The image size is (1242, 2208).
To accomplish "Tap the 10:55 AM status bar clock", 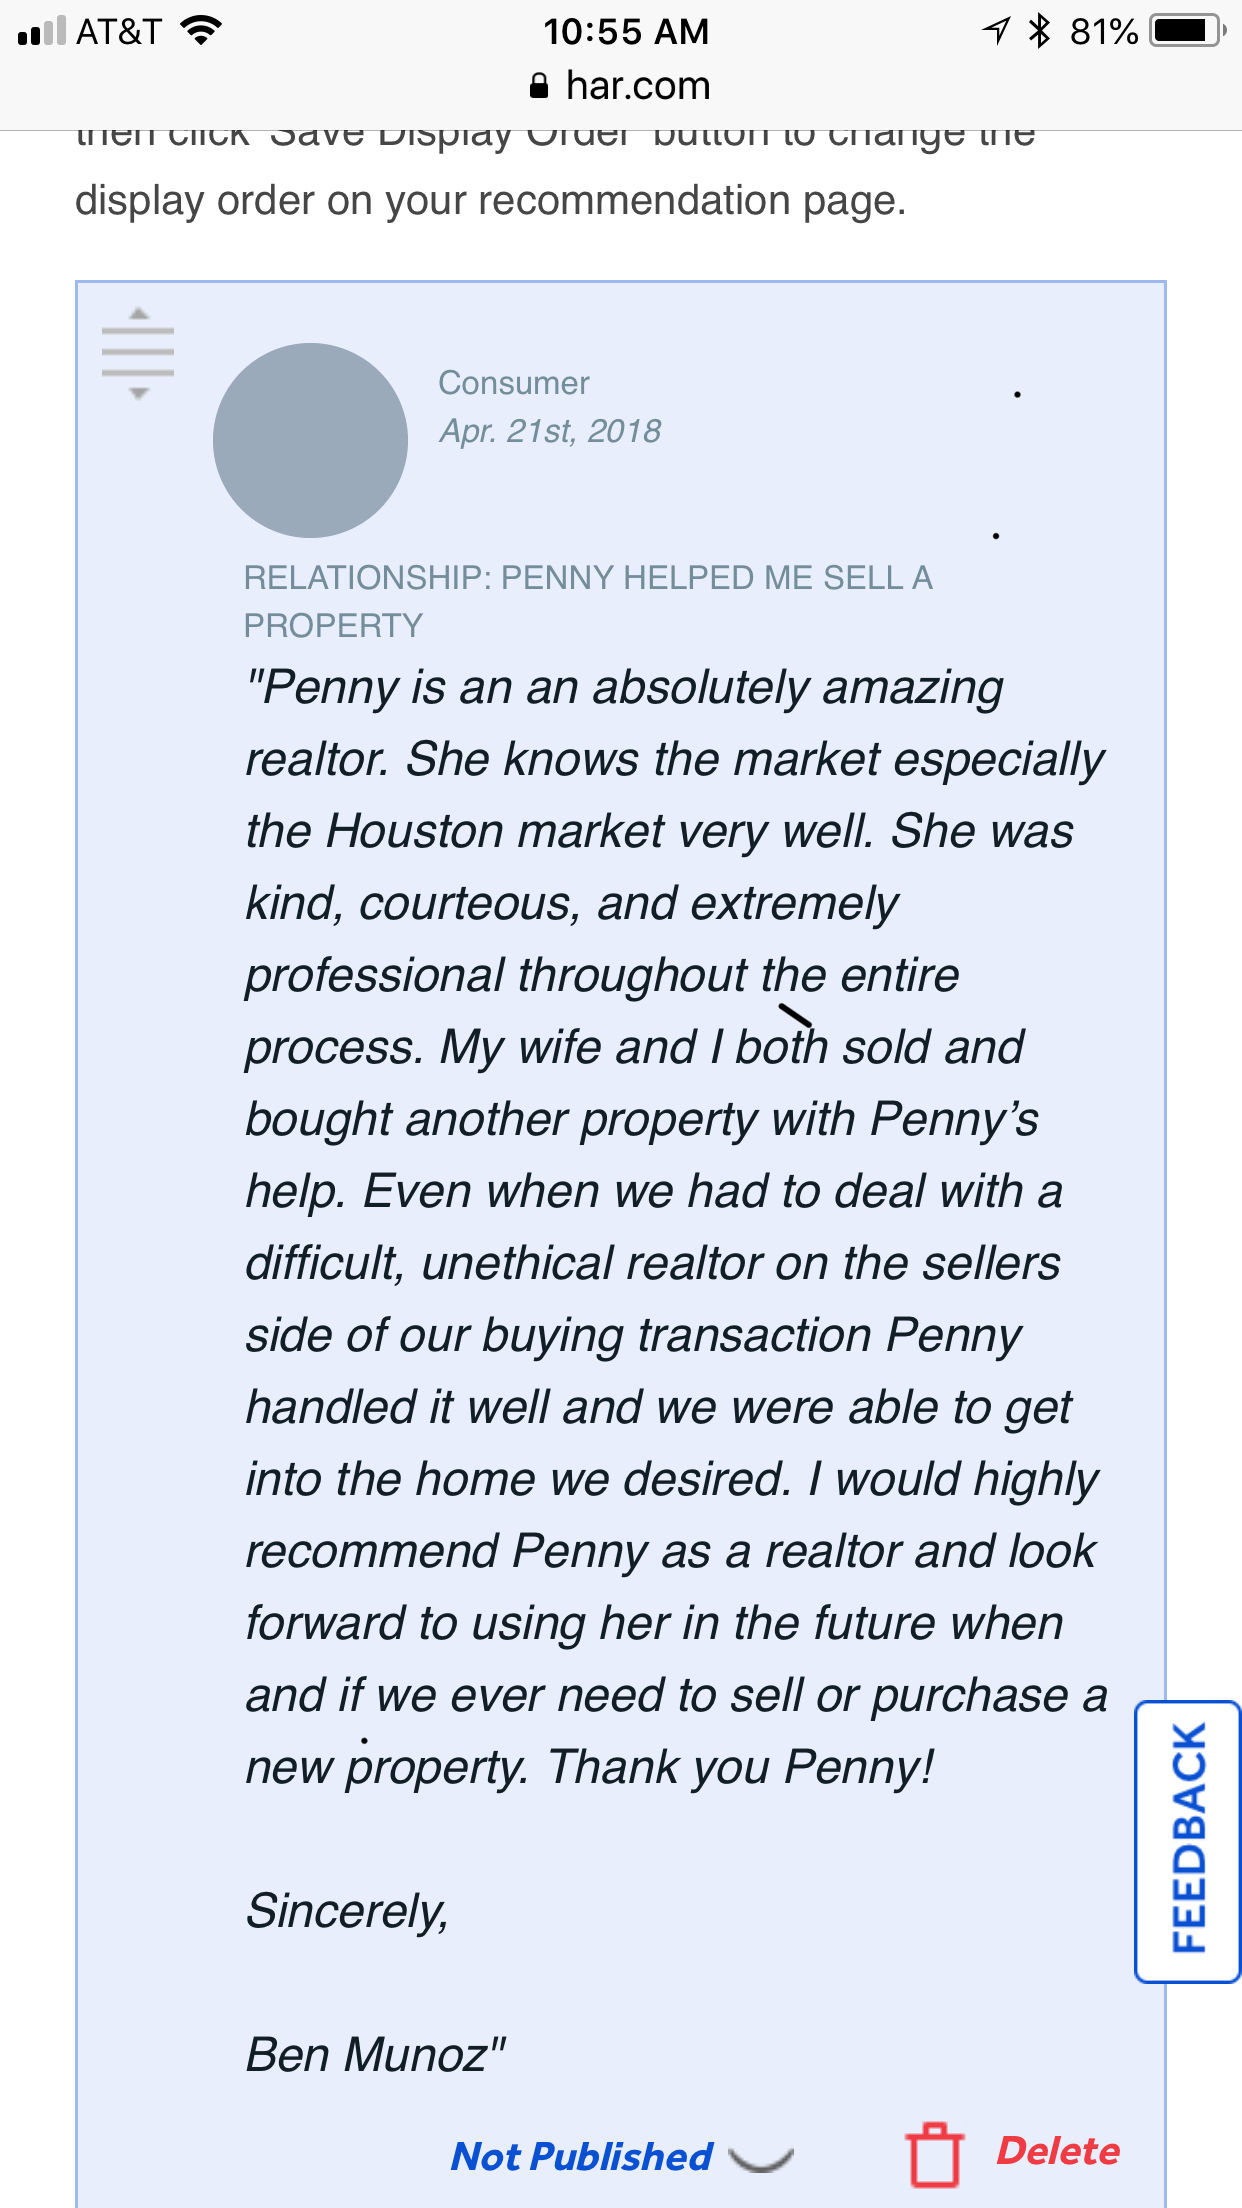I will [x=626, y=32].
